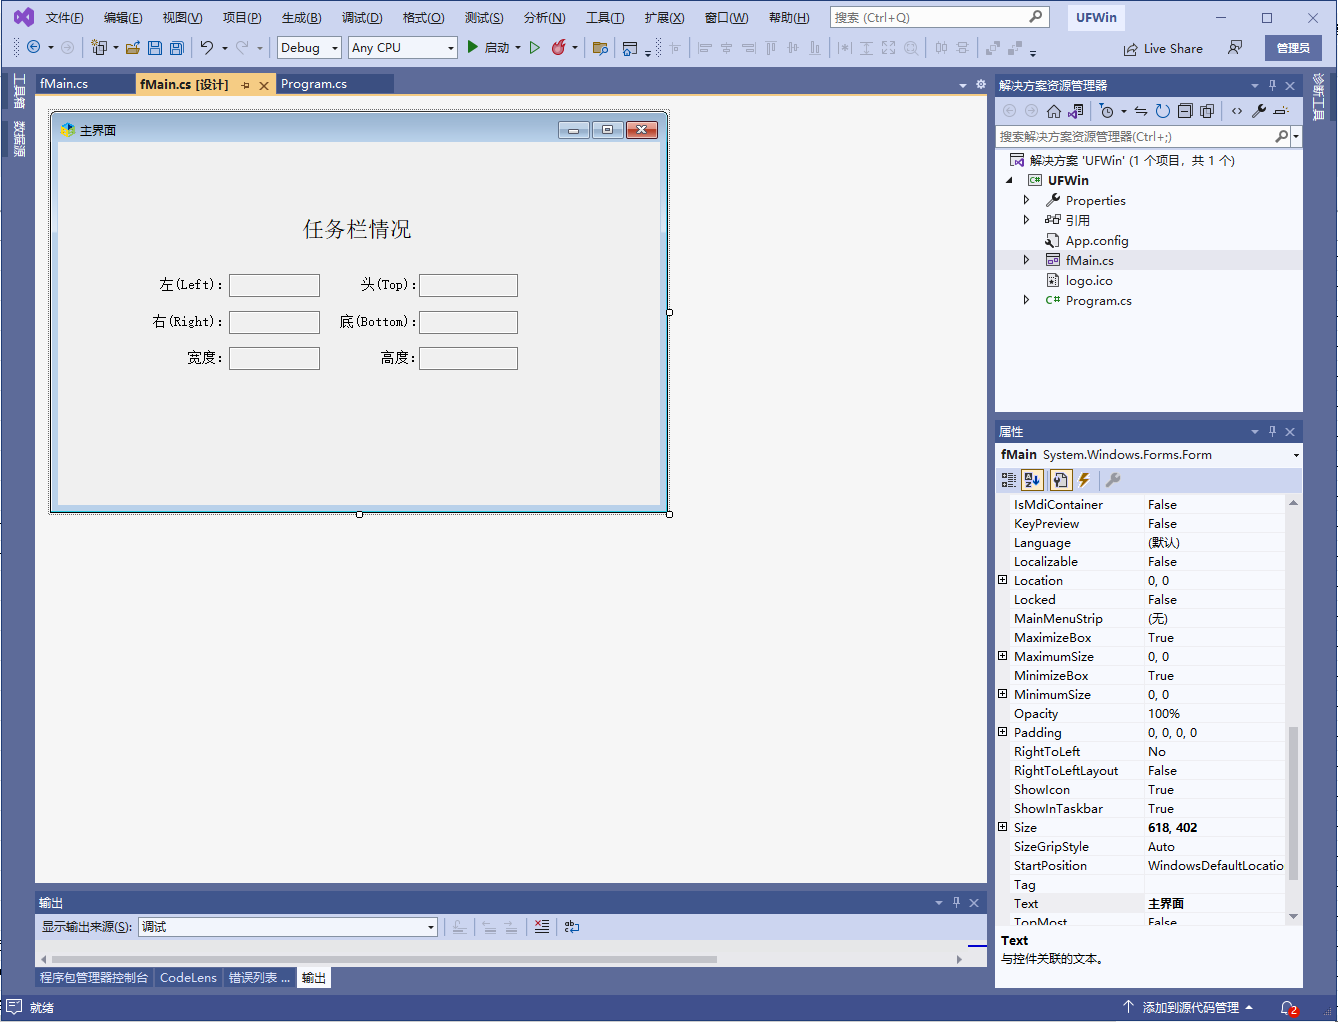Open the fMain object selector dropdown
Viewport: 1338px width, 1022px height.
(x=1296, y=455)
